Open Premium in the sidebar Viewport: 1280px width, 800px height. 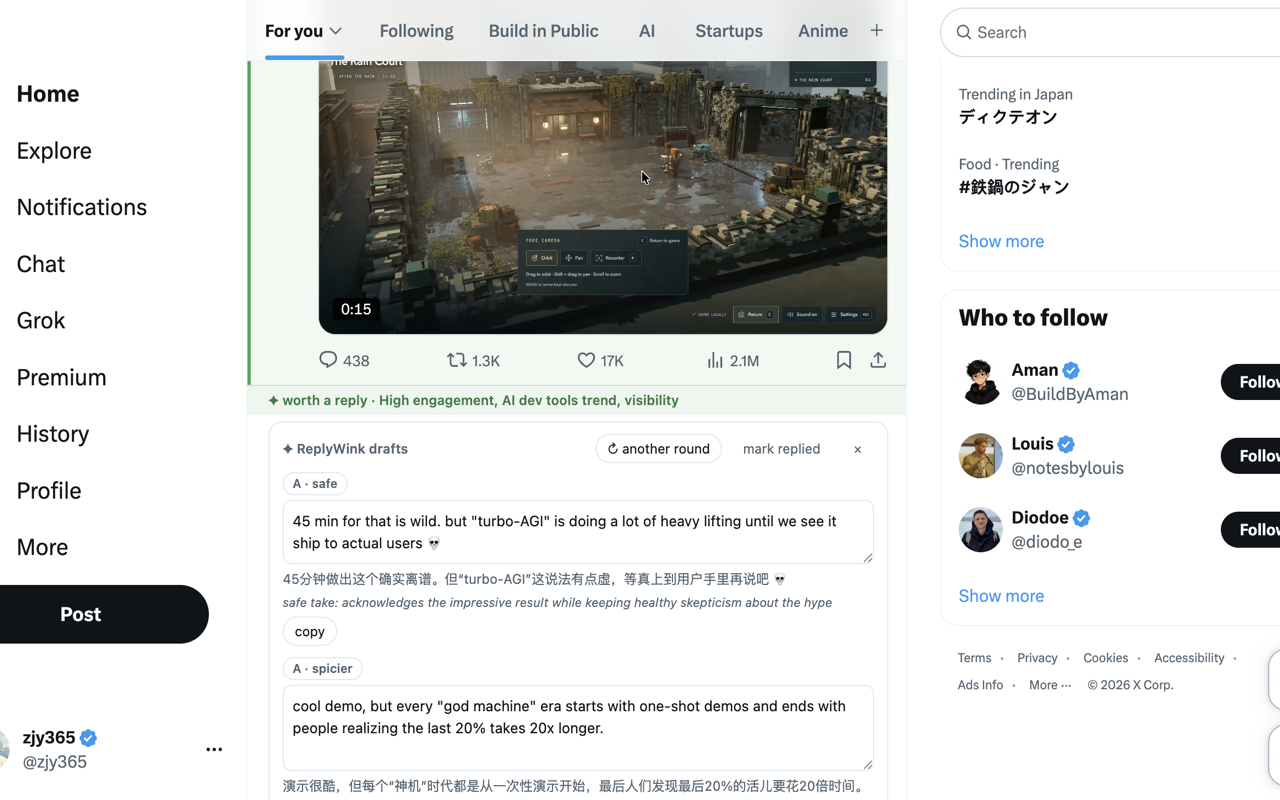[x=61, y=377]
